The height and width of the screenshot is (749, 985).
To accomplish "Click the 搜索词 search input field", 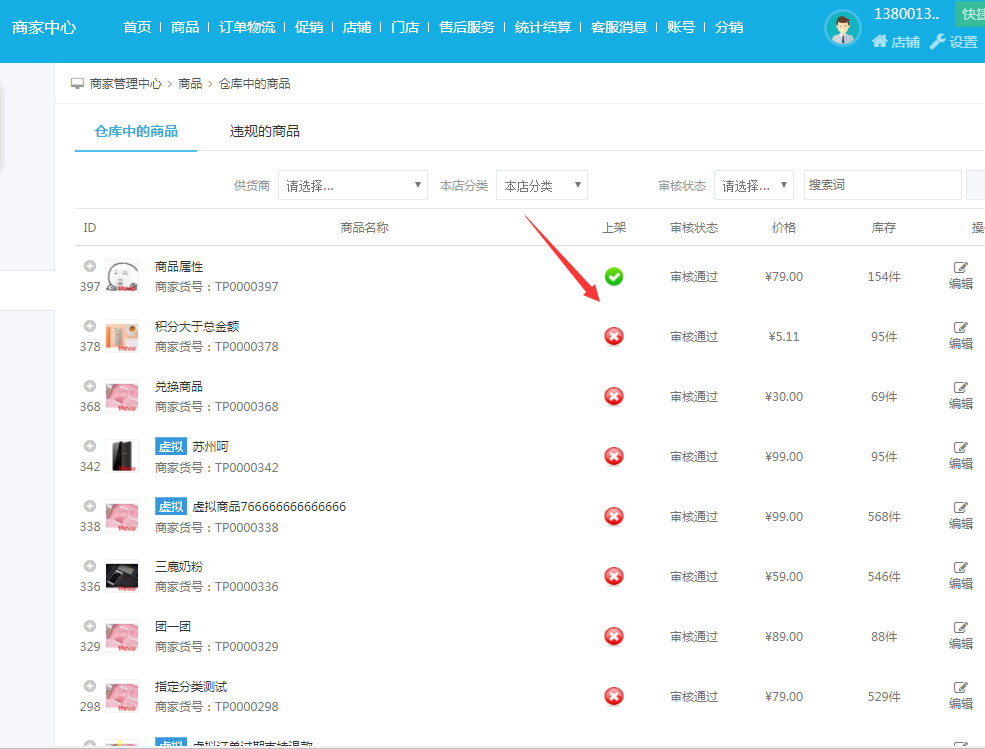I will [x=882, y=185].
